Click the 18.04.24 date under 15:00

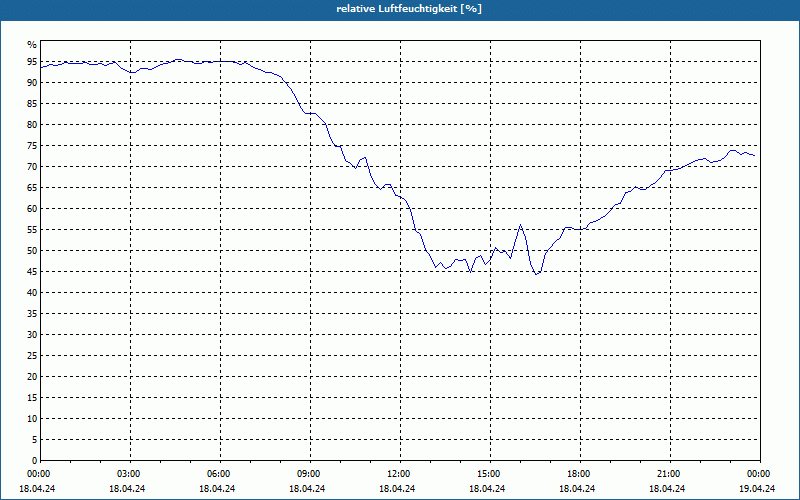(x=487, y=489)
